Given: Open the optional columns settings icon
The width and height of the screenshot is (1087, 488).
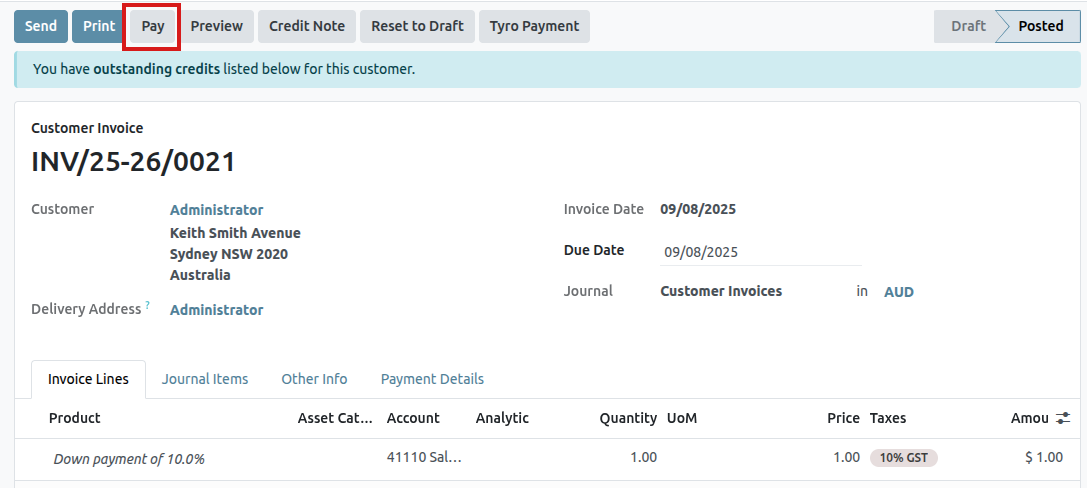Looking at the screenshot, I should [1063, 418].
